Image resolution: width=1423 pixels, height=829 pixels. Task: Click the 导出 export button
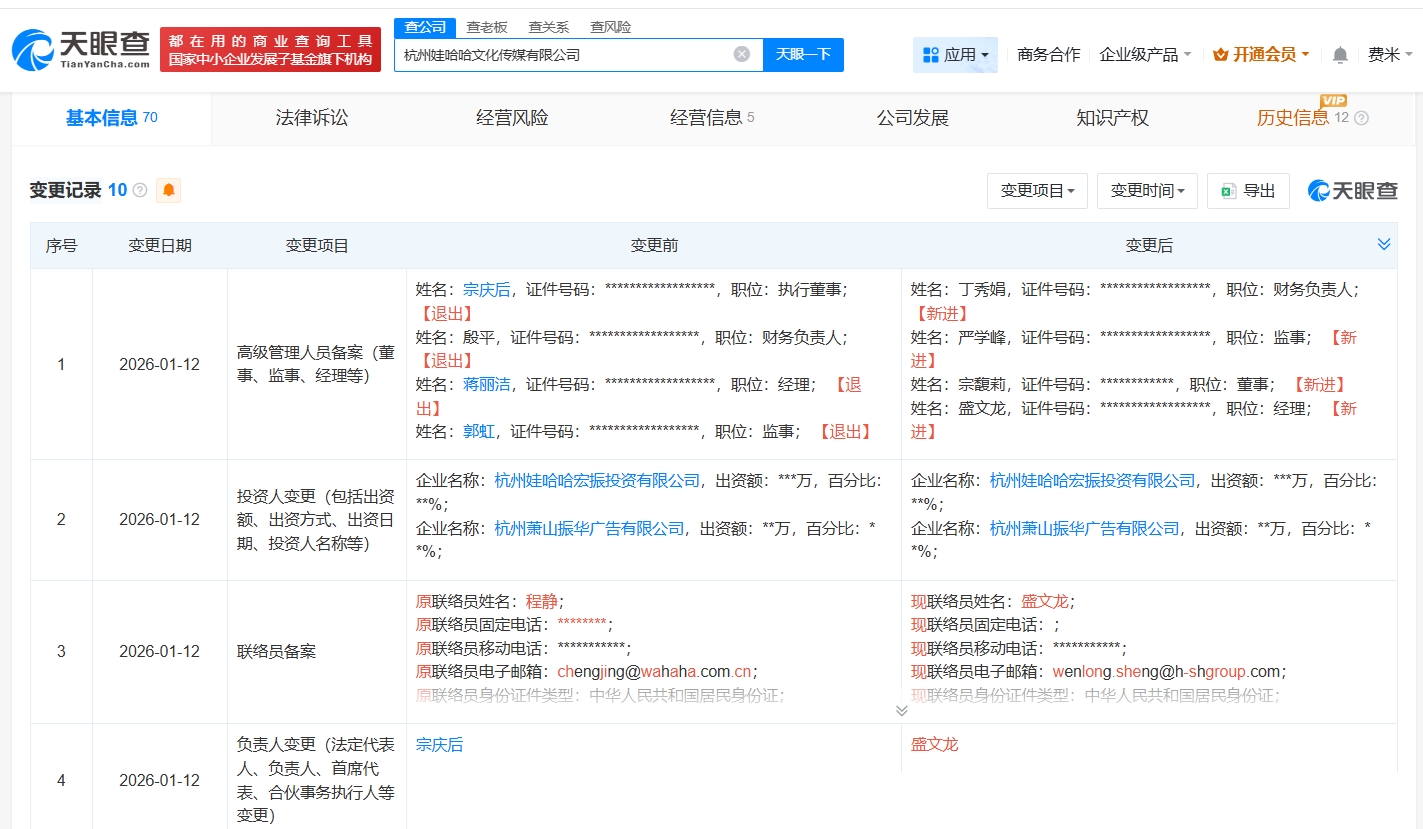1248,190
